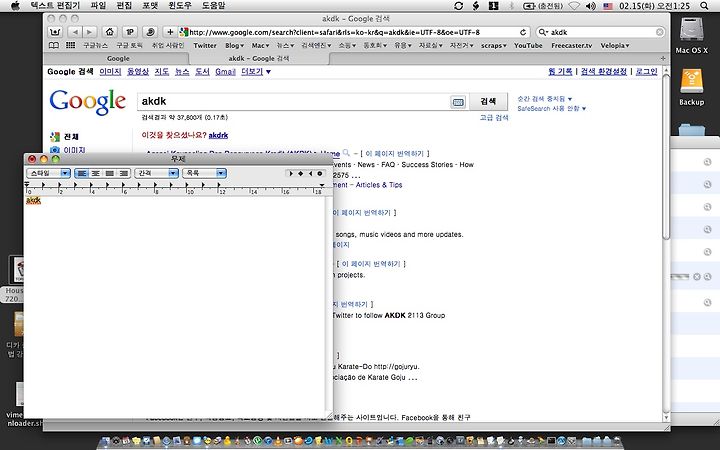Click the Safari vertical scrollbar
Screen dimensions: 720x450
666,156
